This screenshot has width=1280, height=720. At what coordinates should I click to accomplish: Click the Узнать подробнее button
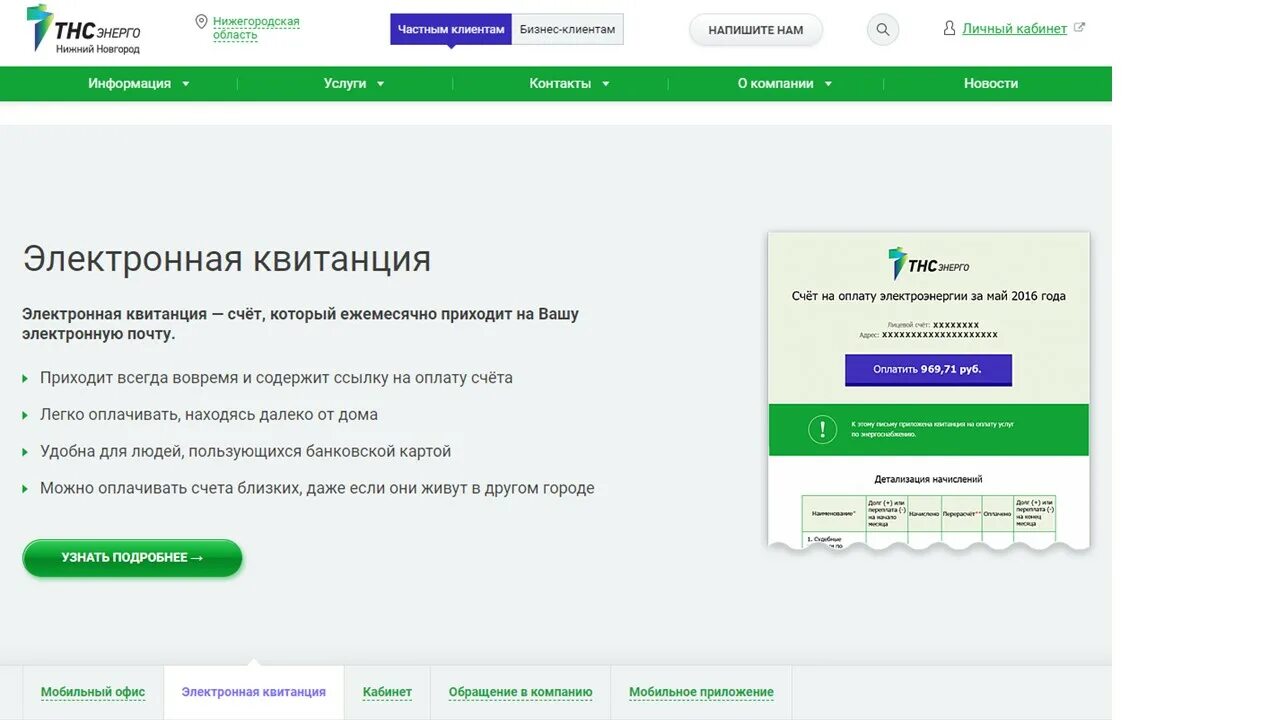coord(132,558)
